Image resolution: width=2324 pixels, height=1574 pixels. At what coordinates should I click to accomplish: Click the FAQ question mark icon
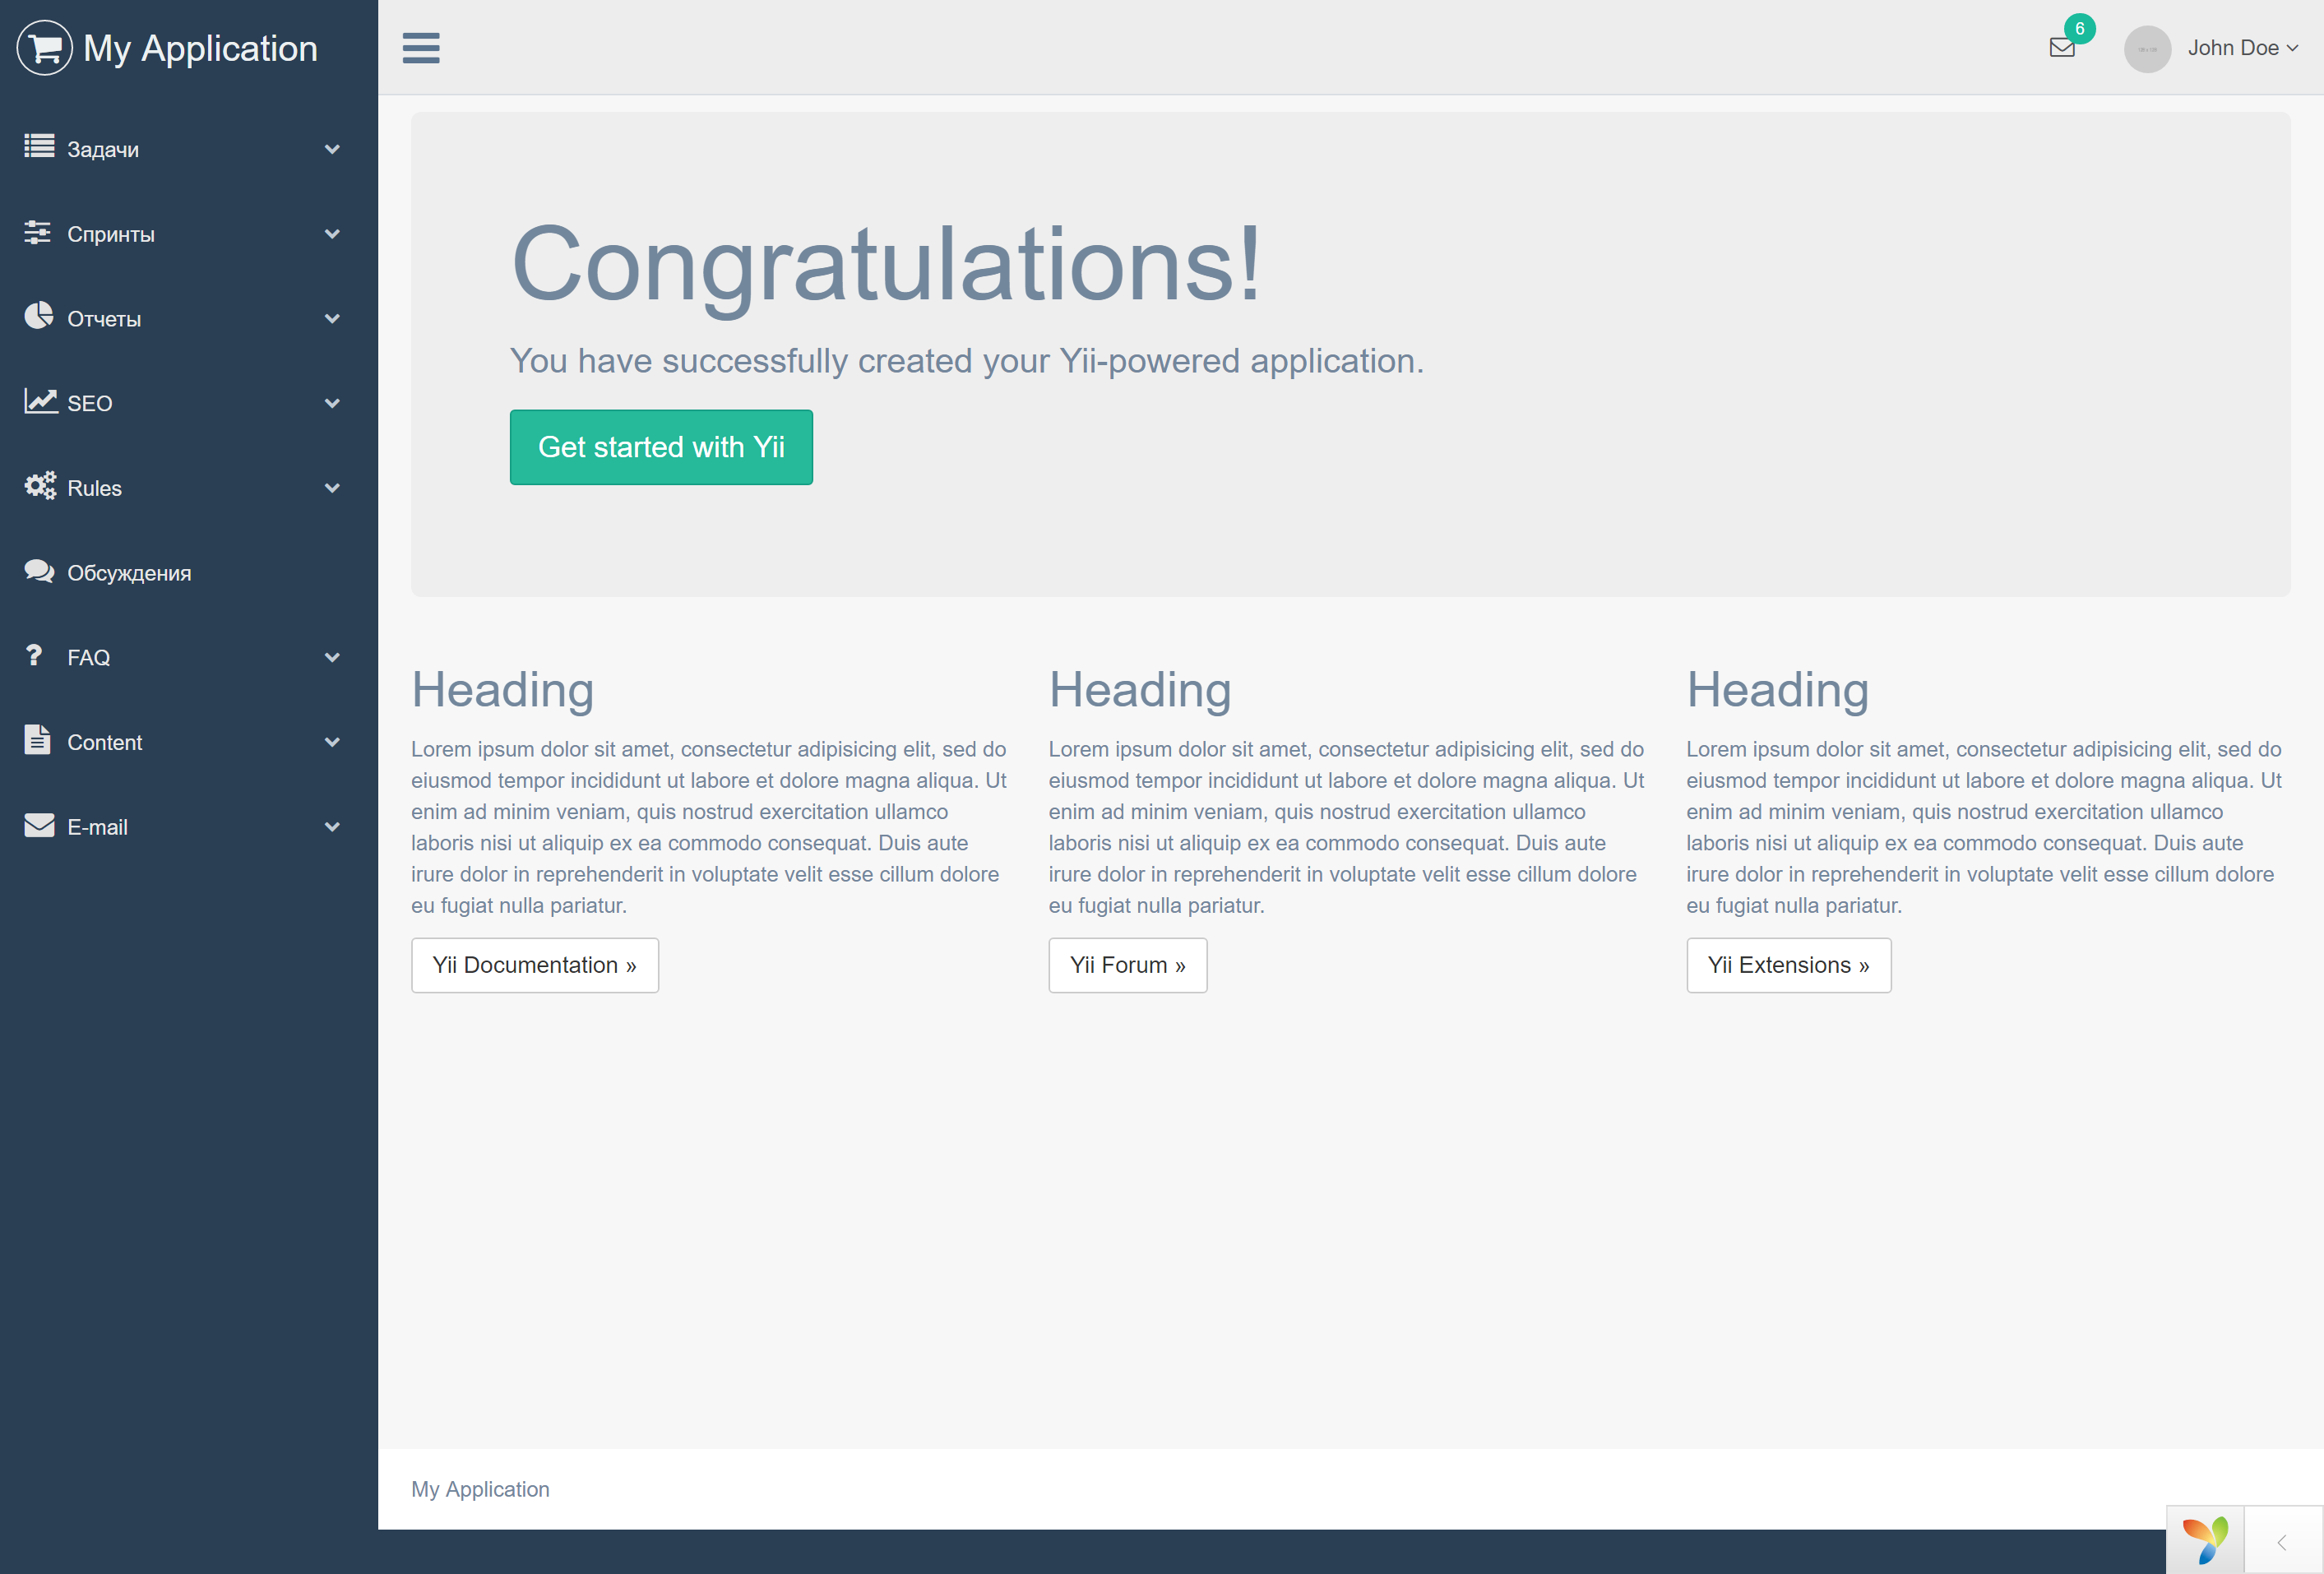pyautogui.click(x=34, y=655)
